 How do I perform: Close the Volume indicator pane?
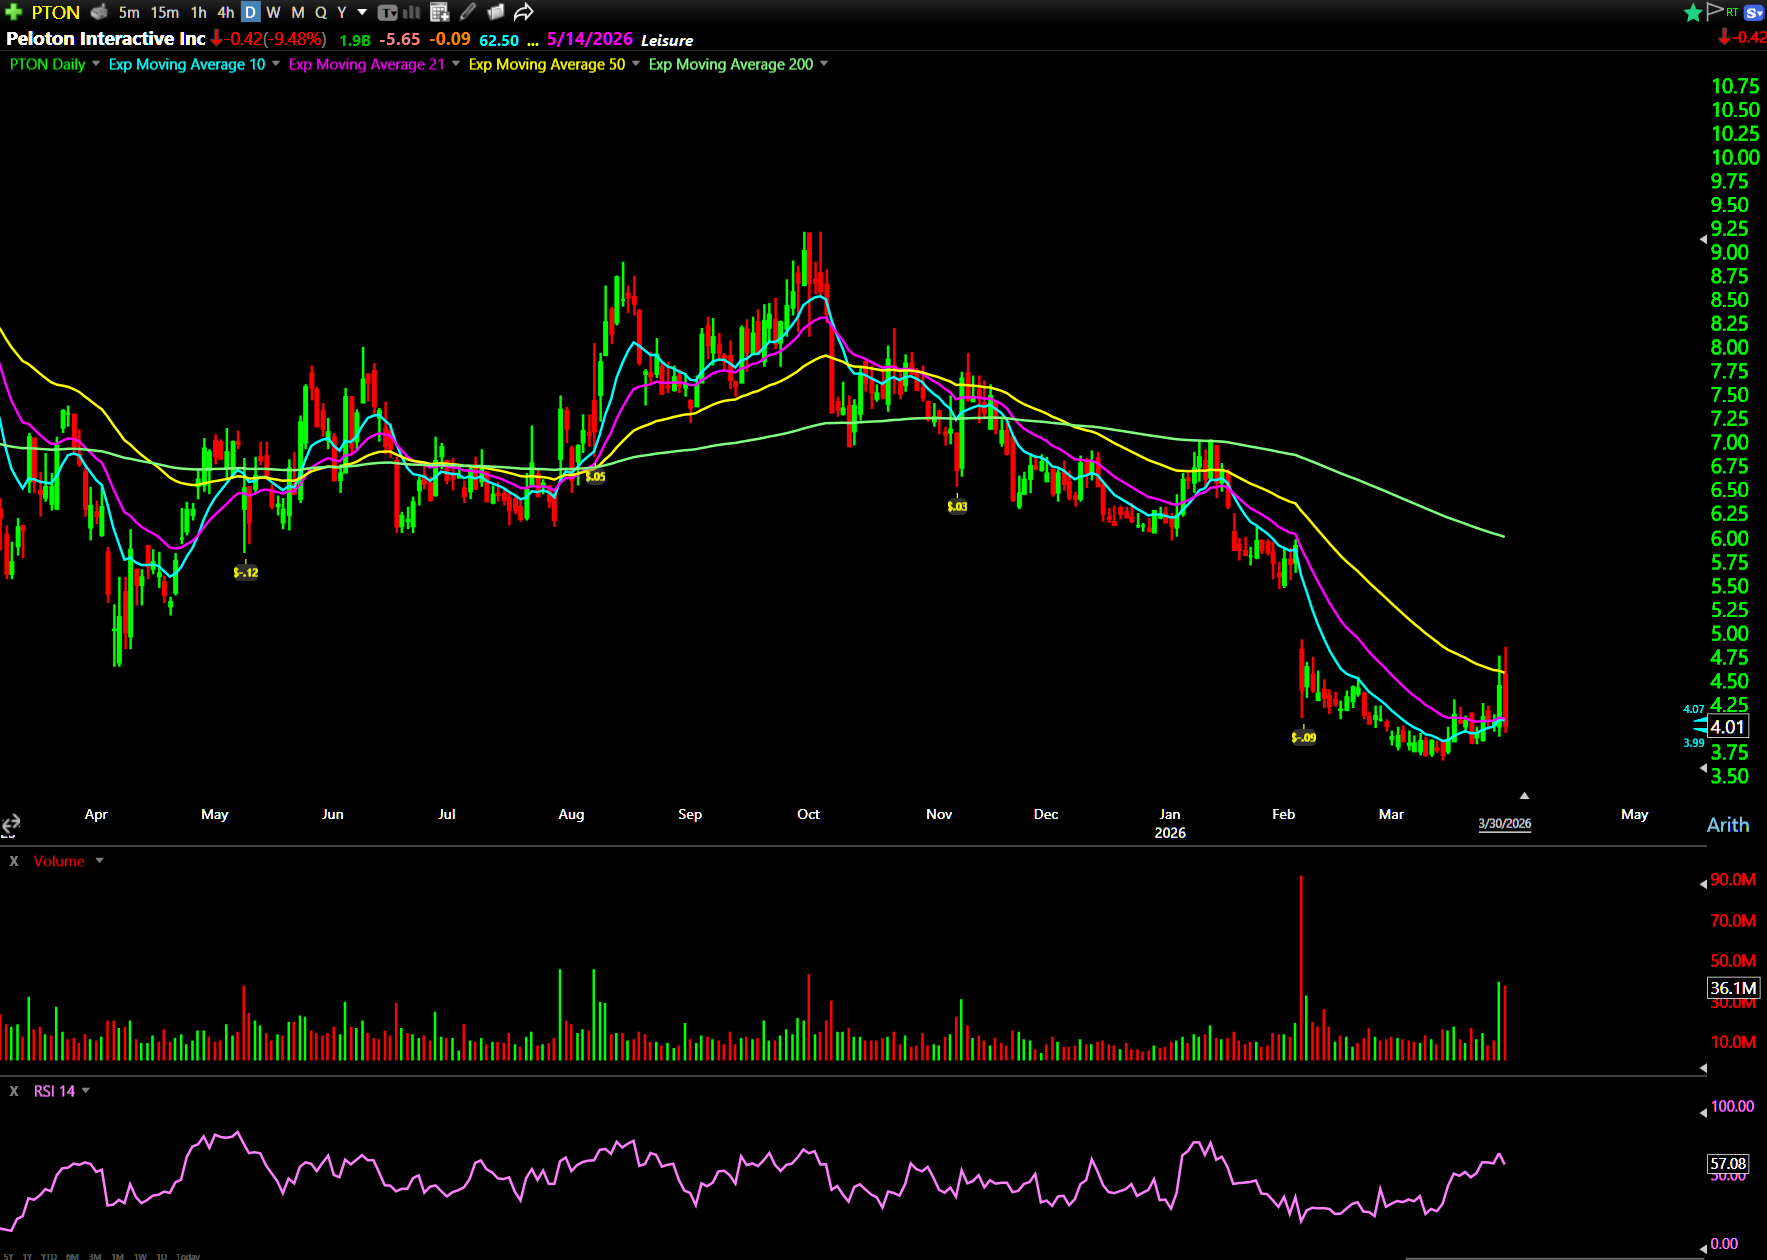(x=14, y=861)
